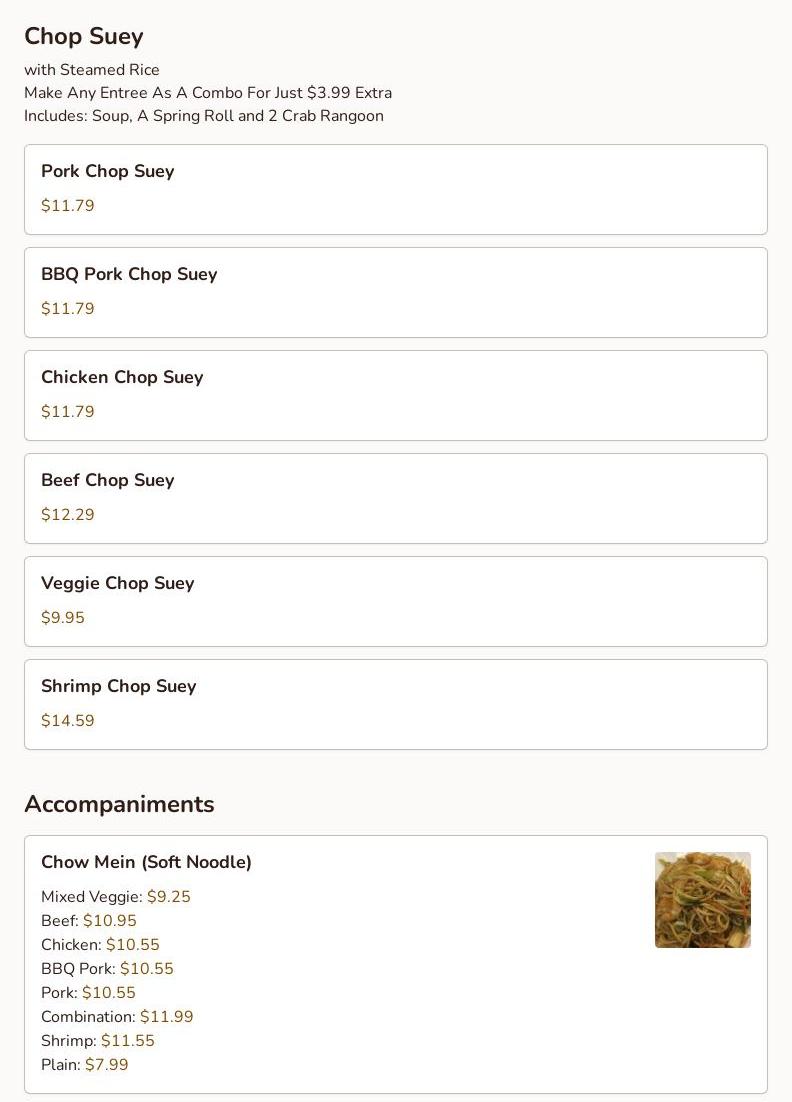
Task: Choose the BBQ Pork chow mein option
Action: point(107,969)
